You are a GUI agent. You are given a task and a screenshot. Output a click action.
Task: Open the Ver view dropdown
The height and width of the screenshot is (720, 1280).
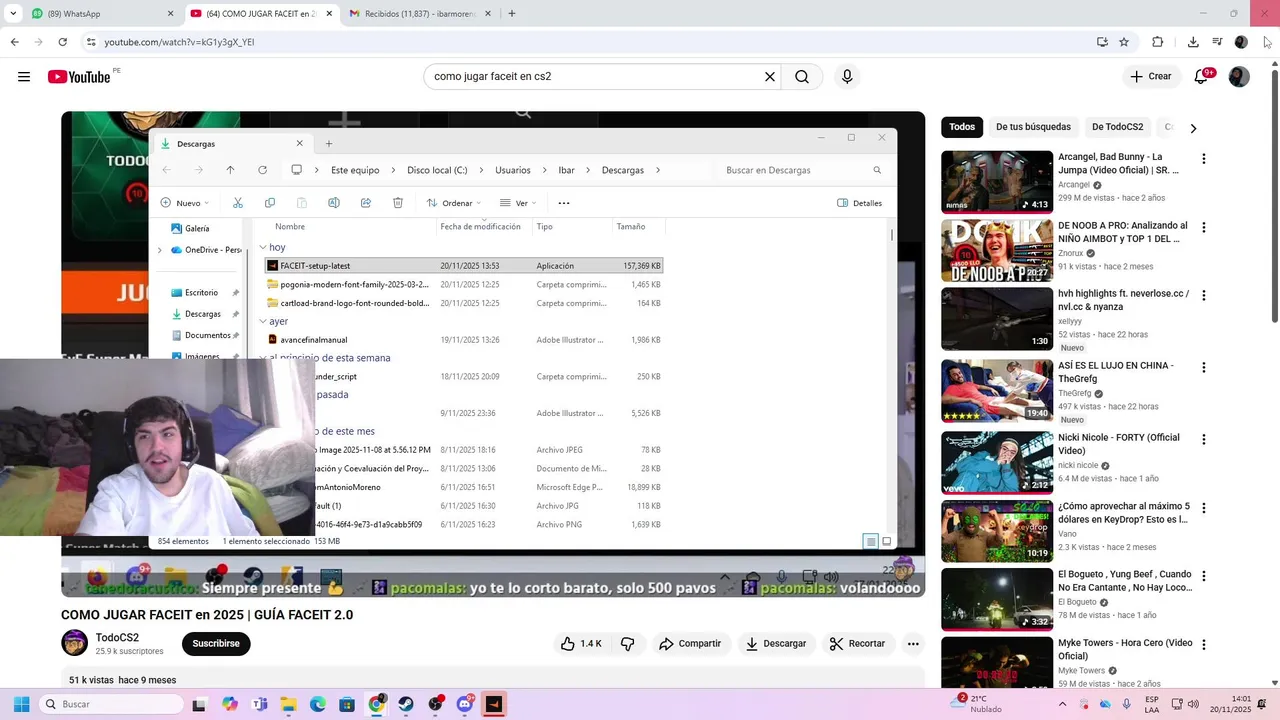click(518, 203)
